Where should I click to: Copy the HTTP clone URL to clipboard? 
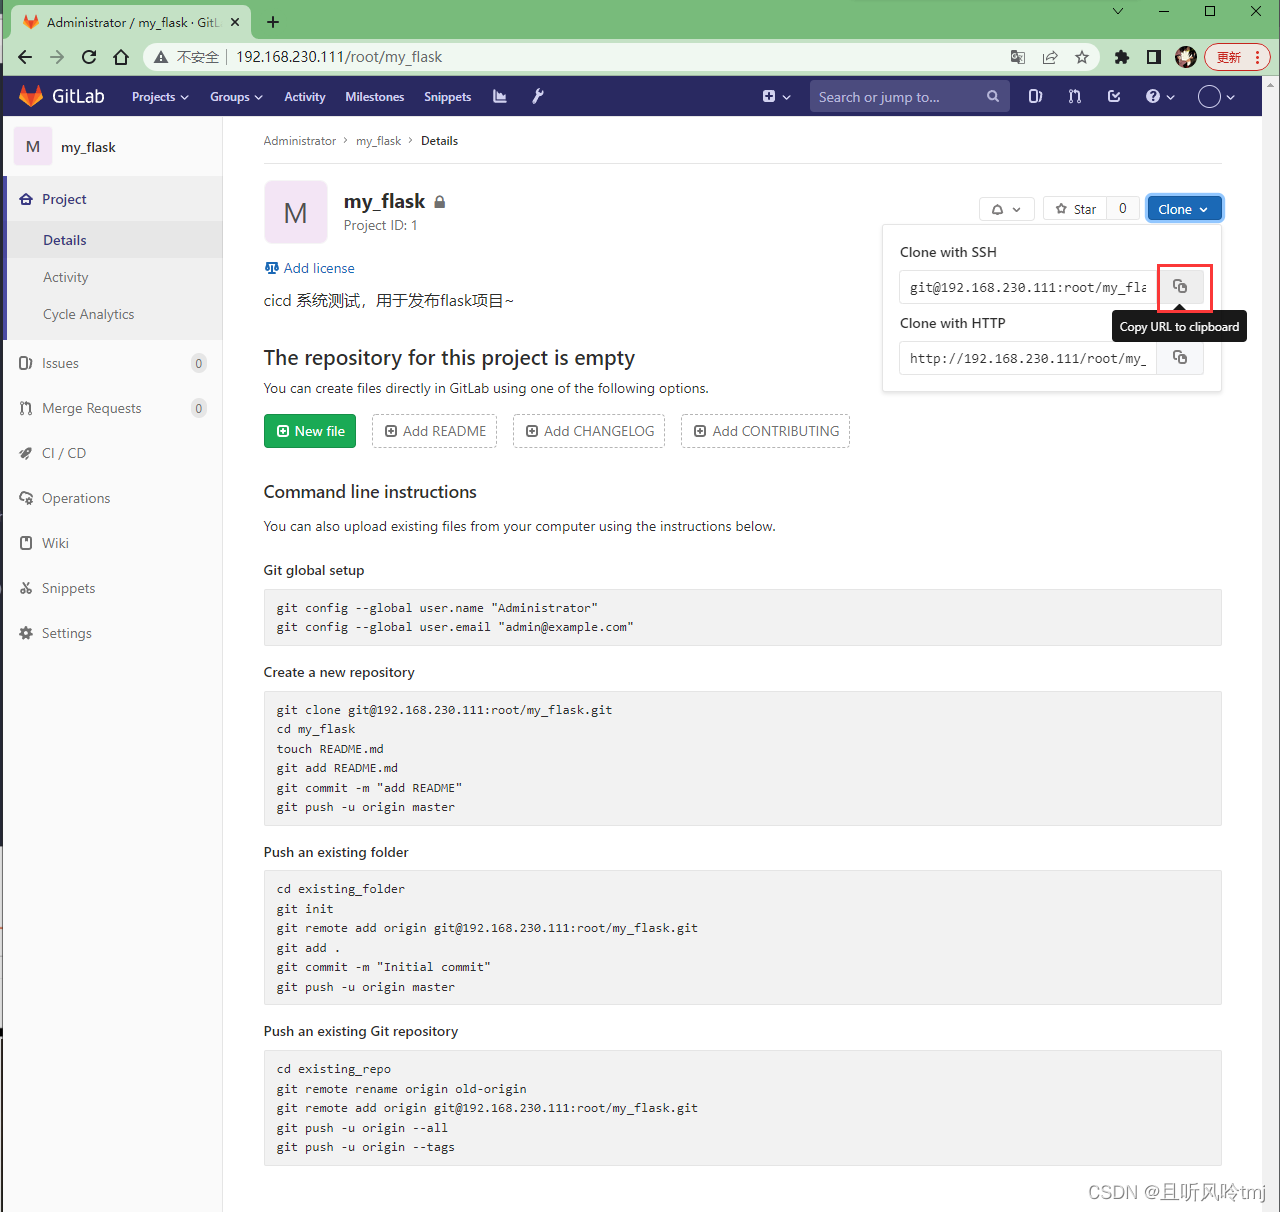1180,358
